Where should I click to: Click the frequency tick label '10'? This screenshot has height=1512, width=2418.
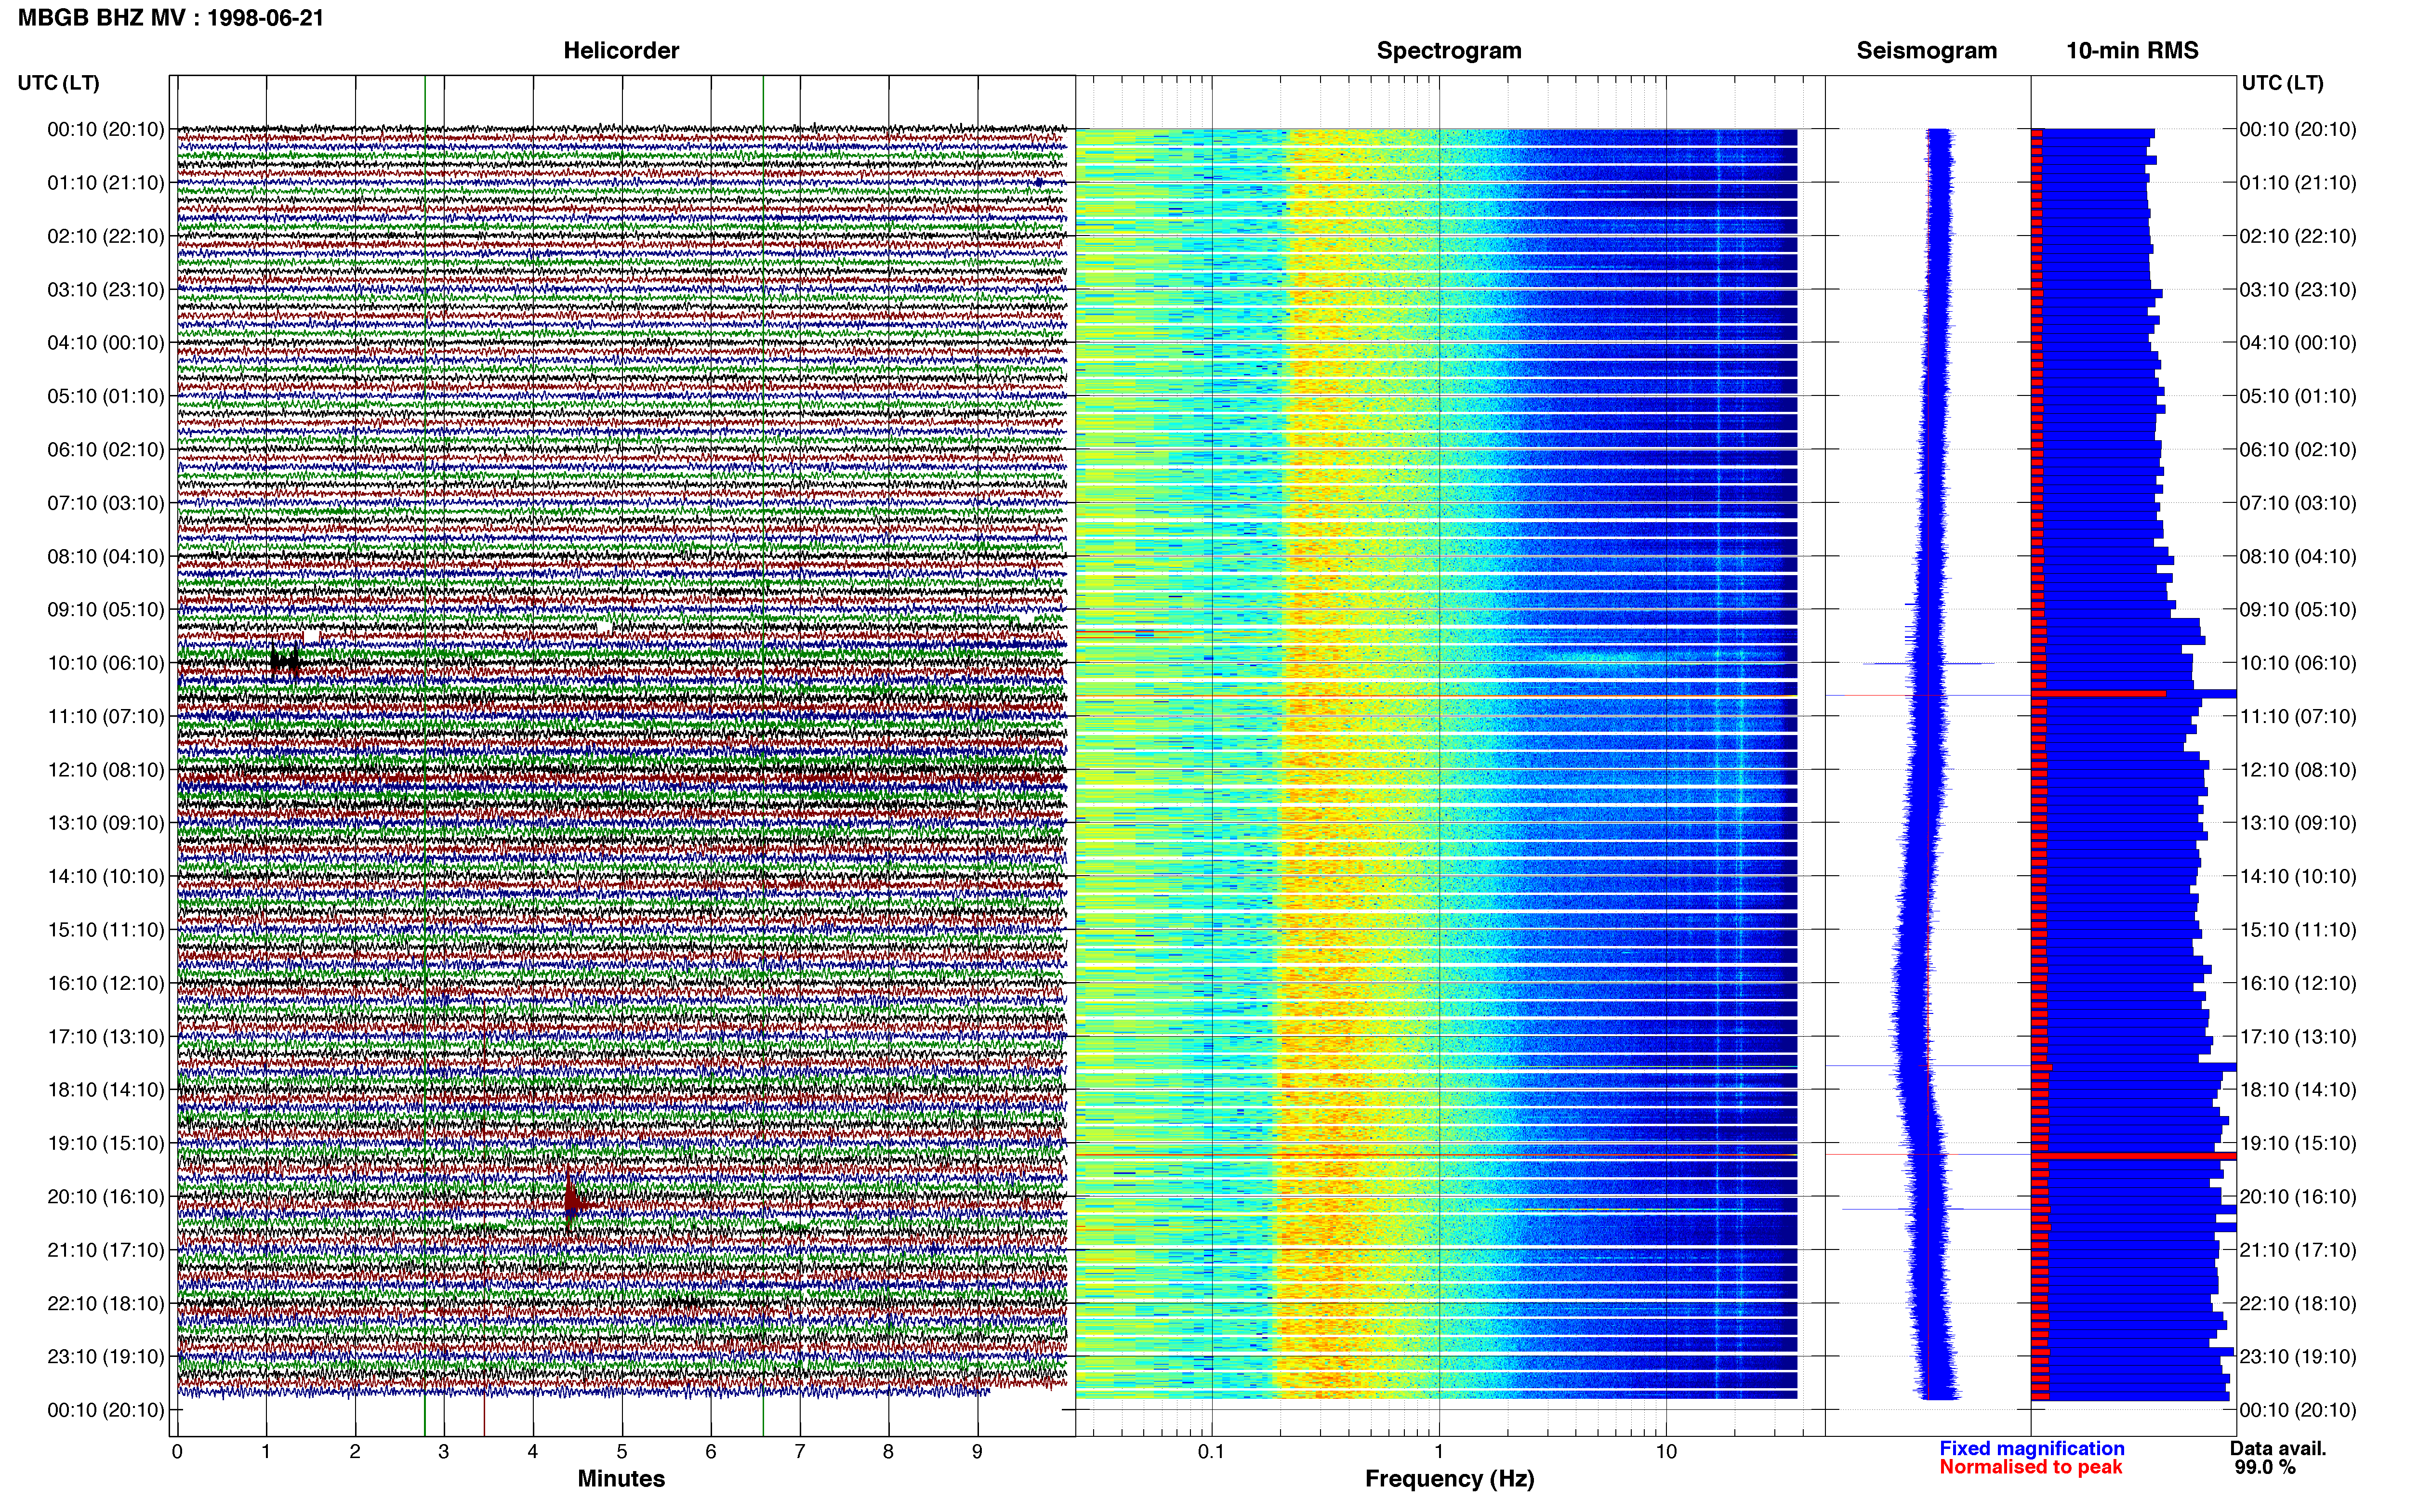pyautogui.click(x=1666, y=1452)
